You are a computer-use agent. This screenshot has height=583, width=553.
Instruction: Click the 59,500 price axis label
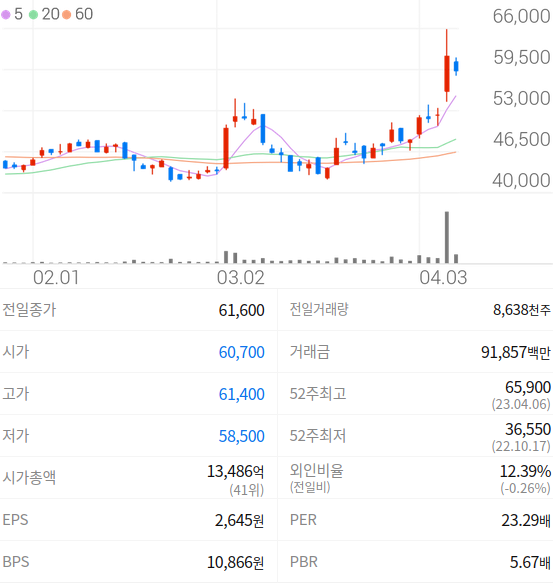[522, 57]
